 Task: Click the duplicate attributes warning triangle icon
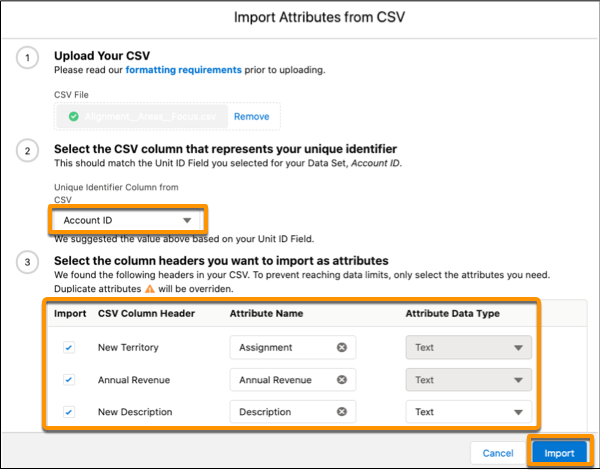150,289
